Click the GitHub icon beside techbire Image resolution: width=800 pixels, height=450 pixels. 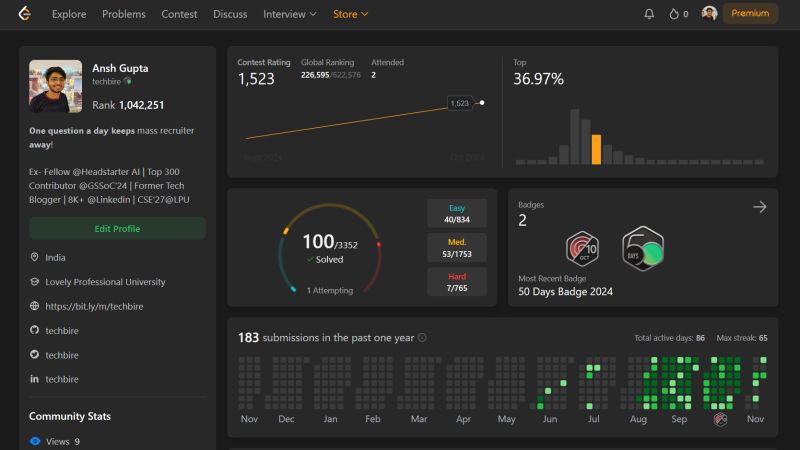pyautogui.click(x=34, y=330)
